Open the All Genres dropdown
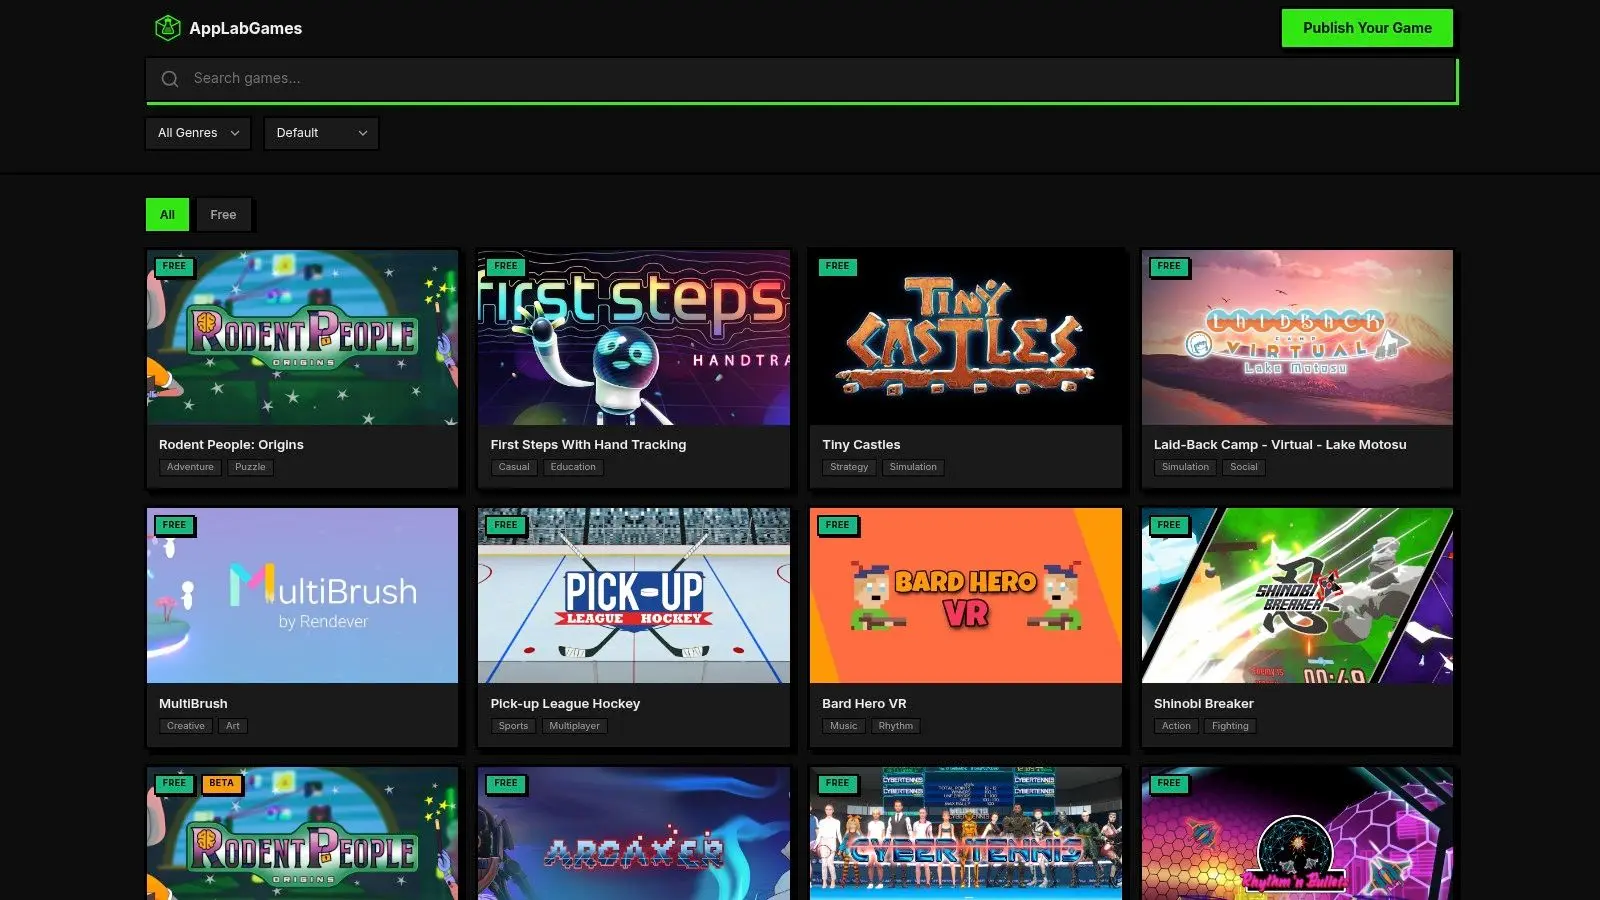 click(x=197, y=132)
